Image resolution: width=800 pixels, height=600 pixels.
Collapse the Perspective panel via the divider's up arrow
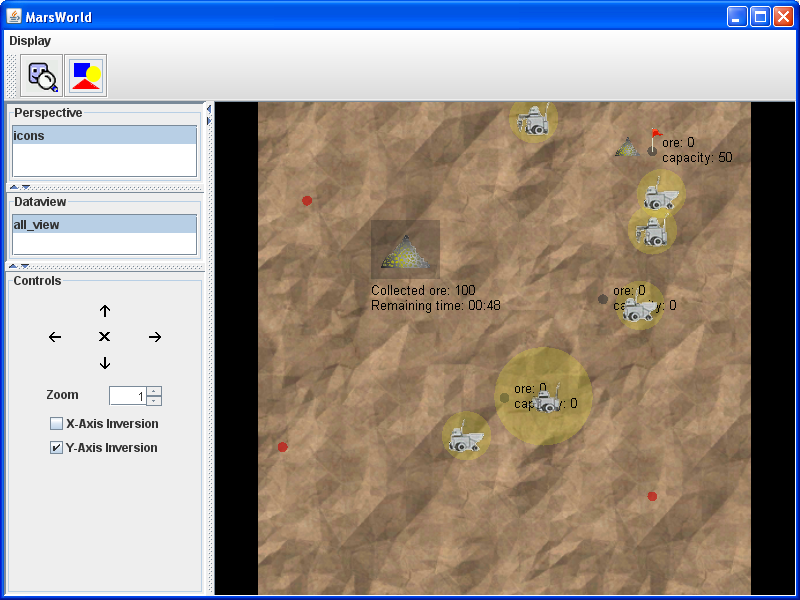coord(14,187)
